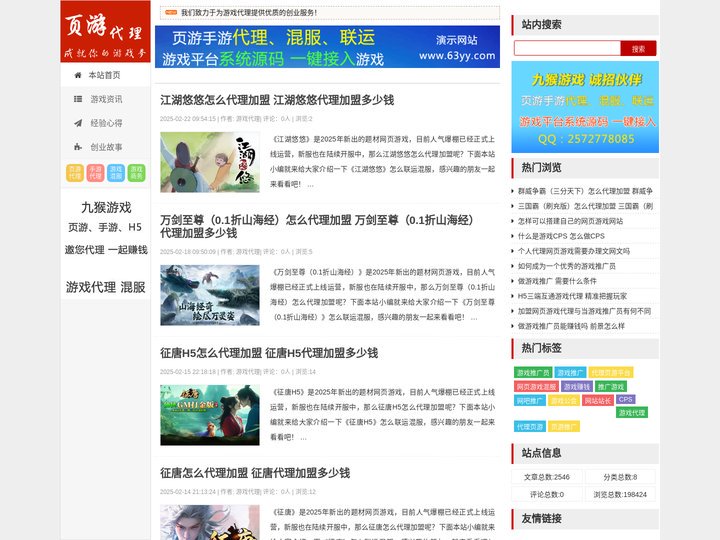The width and height of the screenshot is (720, 540).
Task: Click the 文章总数:2546 stat cell
Action: click(x=547, y=477)
